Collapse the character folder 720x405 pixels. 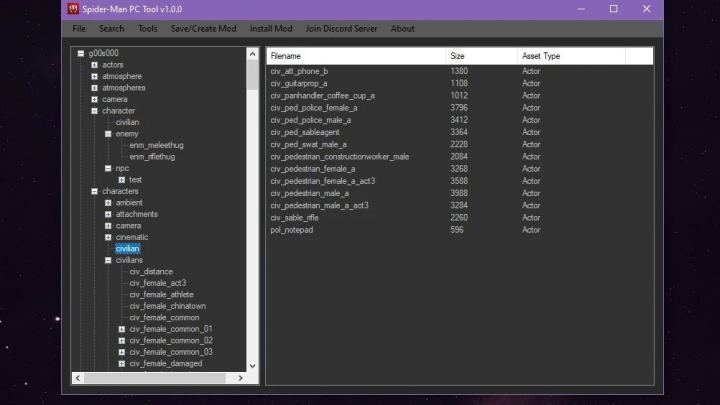[95, 111]
